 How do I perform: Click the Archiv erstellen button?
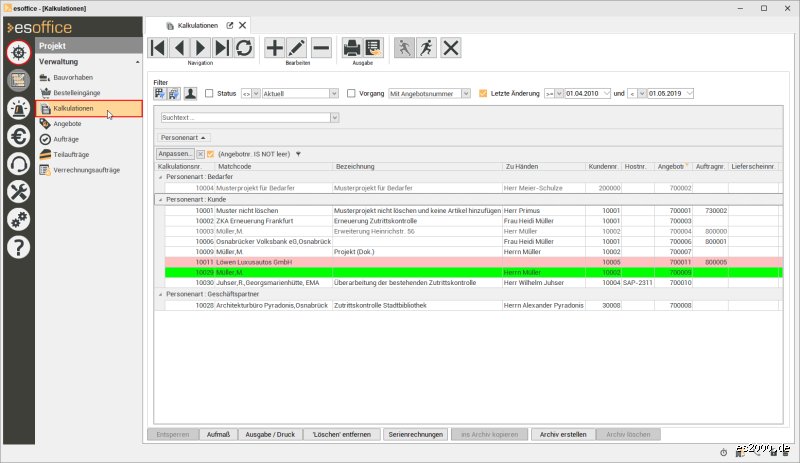point(563,434)
